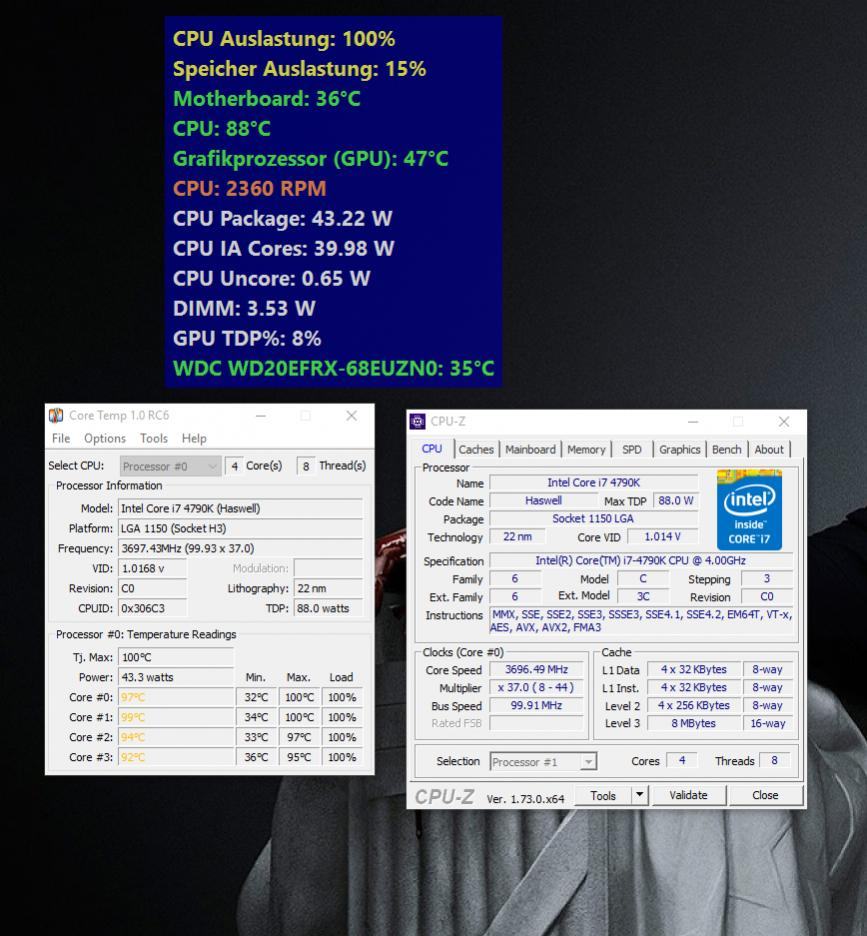Switch to the Memory tab
Screen dimensions: 867x936
tap(586, 449)
